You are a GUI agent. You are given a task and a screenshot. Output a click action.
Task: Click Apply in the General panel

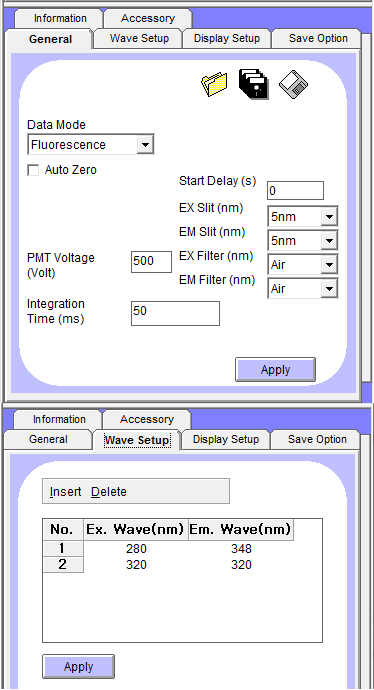275,370
